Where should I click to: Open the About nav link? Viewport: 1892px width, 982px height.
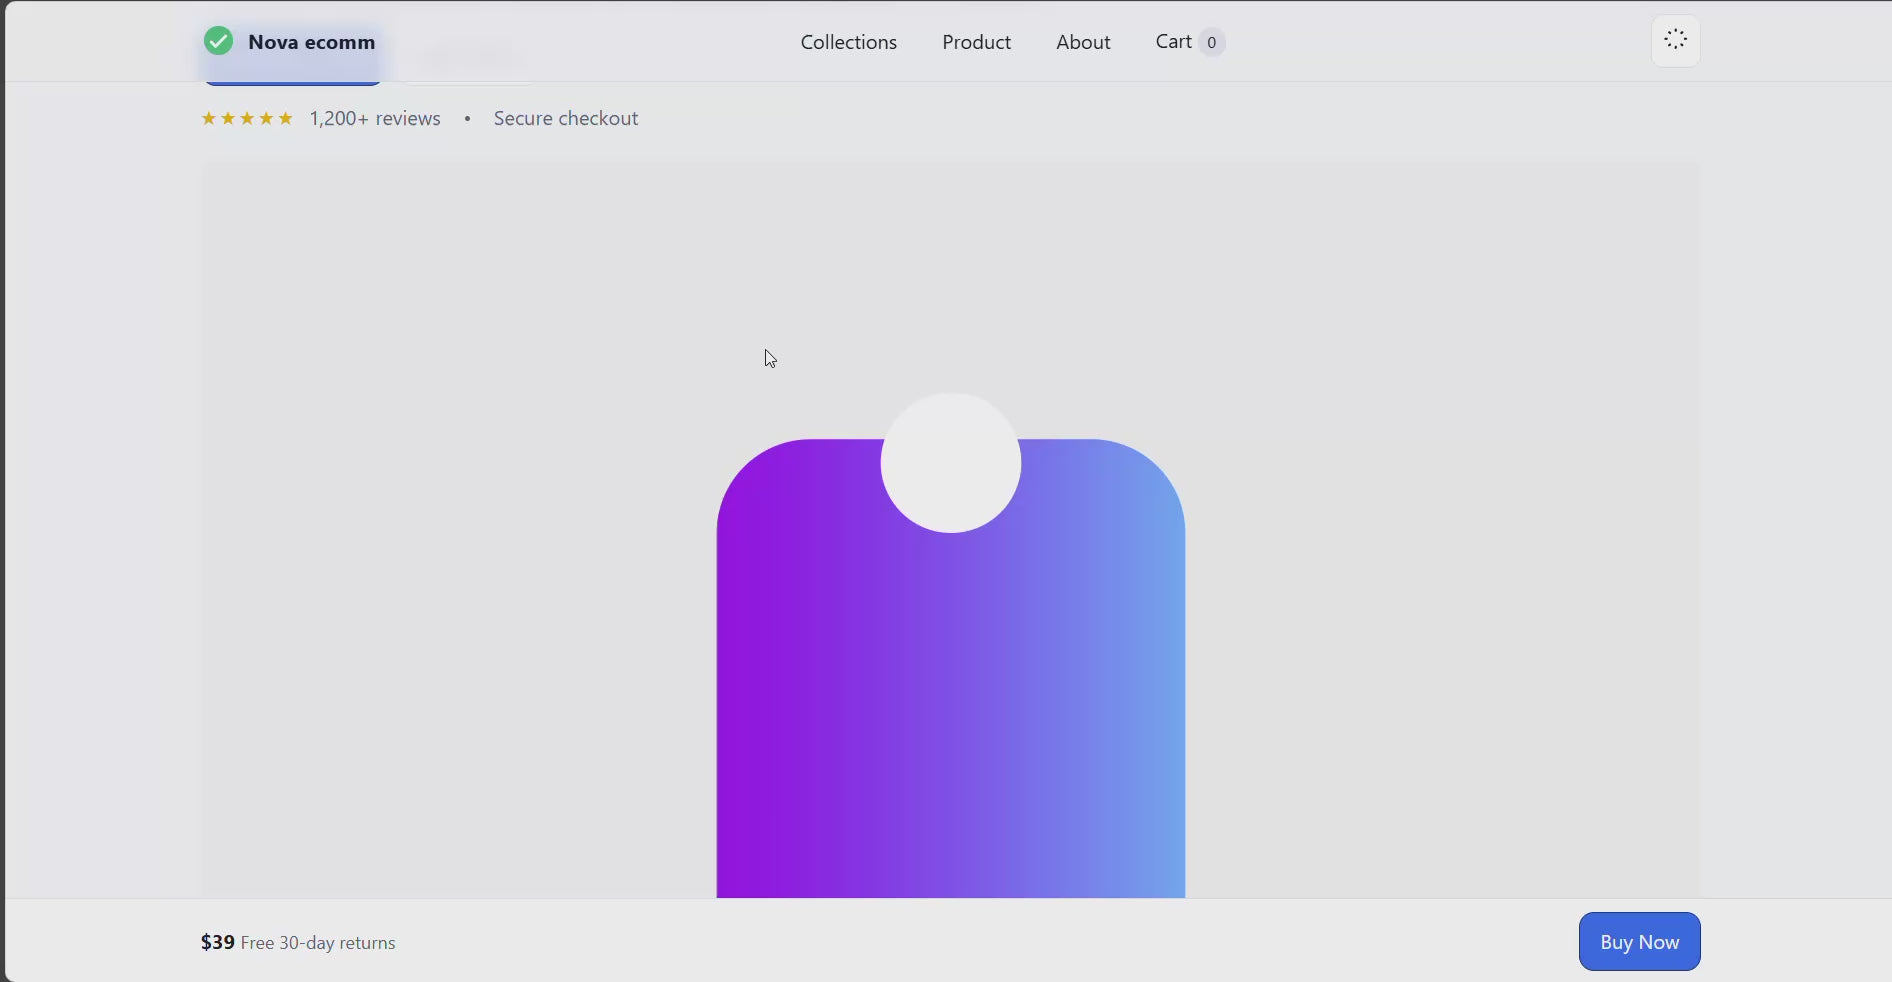pos(1083,42)
